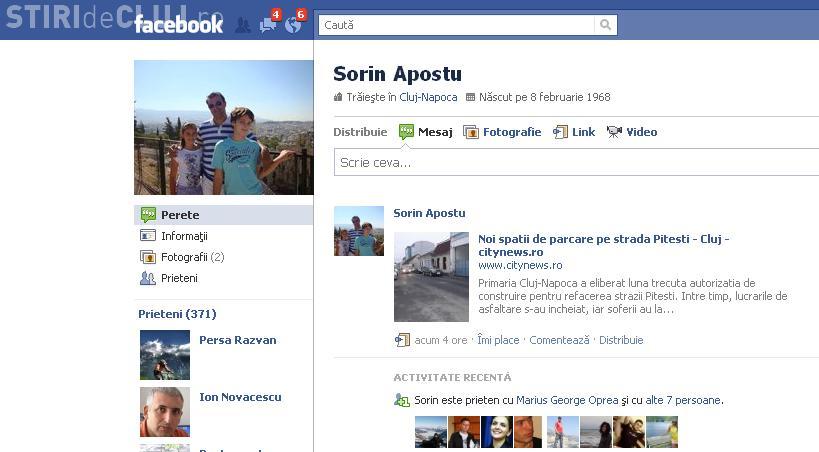Open Prieteni in left sidebar
The width and height of the screenshot is (819, 452).
(179, 278)
